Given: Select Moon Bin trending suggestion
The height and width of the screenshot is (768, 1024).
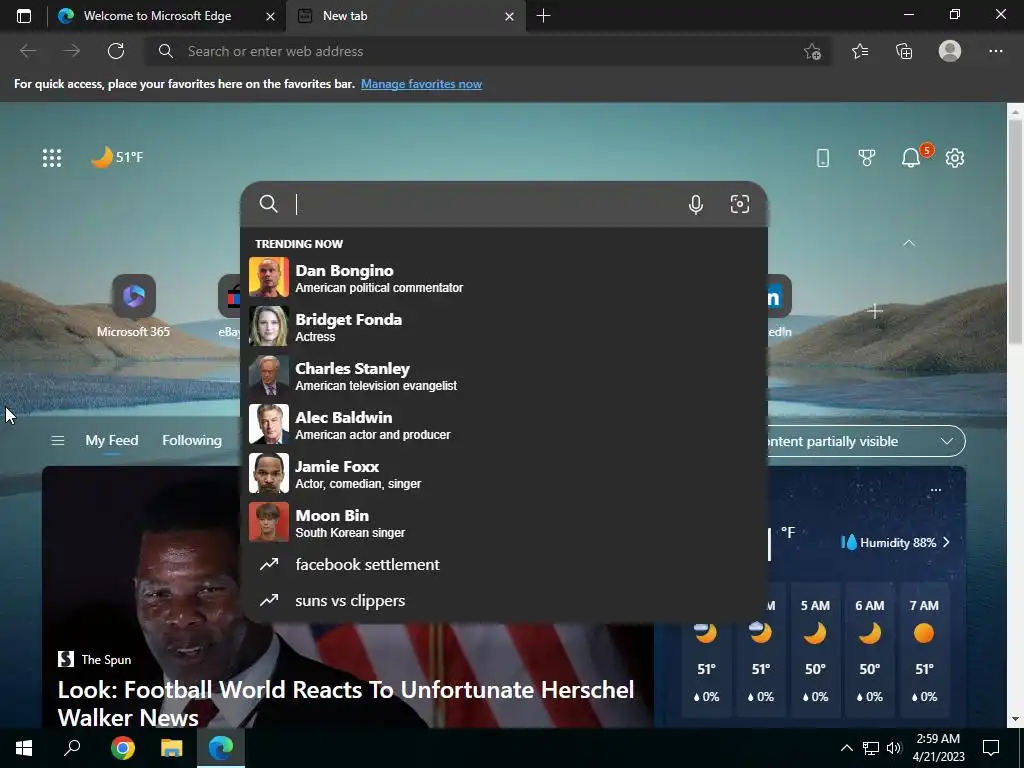Looking at the screenshot, I should [504, 522].
